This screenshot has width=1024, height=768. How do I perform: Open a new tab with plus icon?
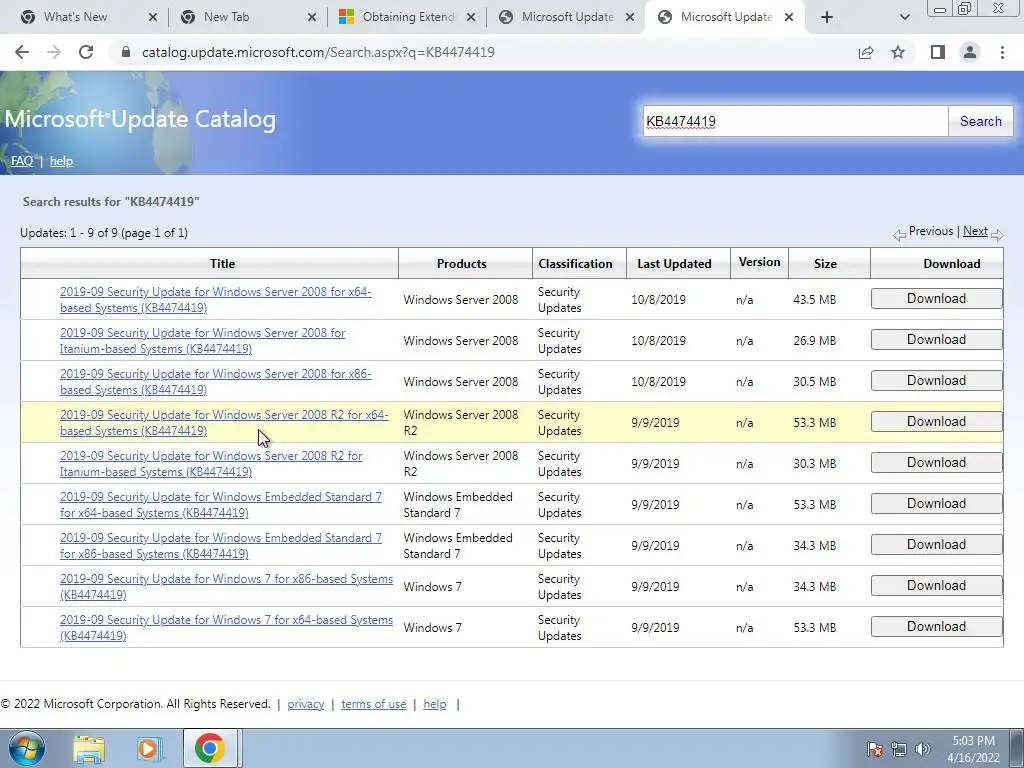pos(827,17)
